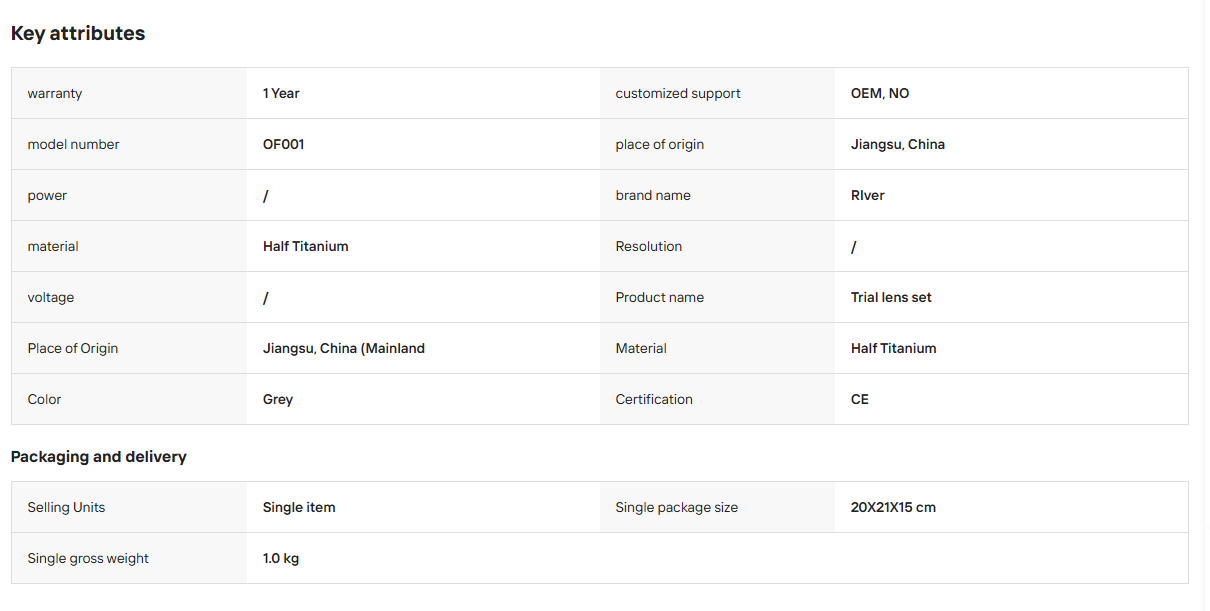Click the 'Trial lens set' value
The height and width of the screenshot is (611, 1210).
891,297
